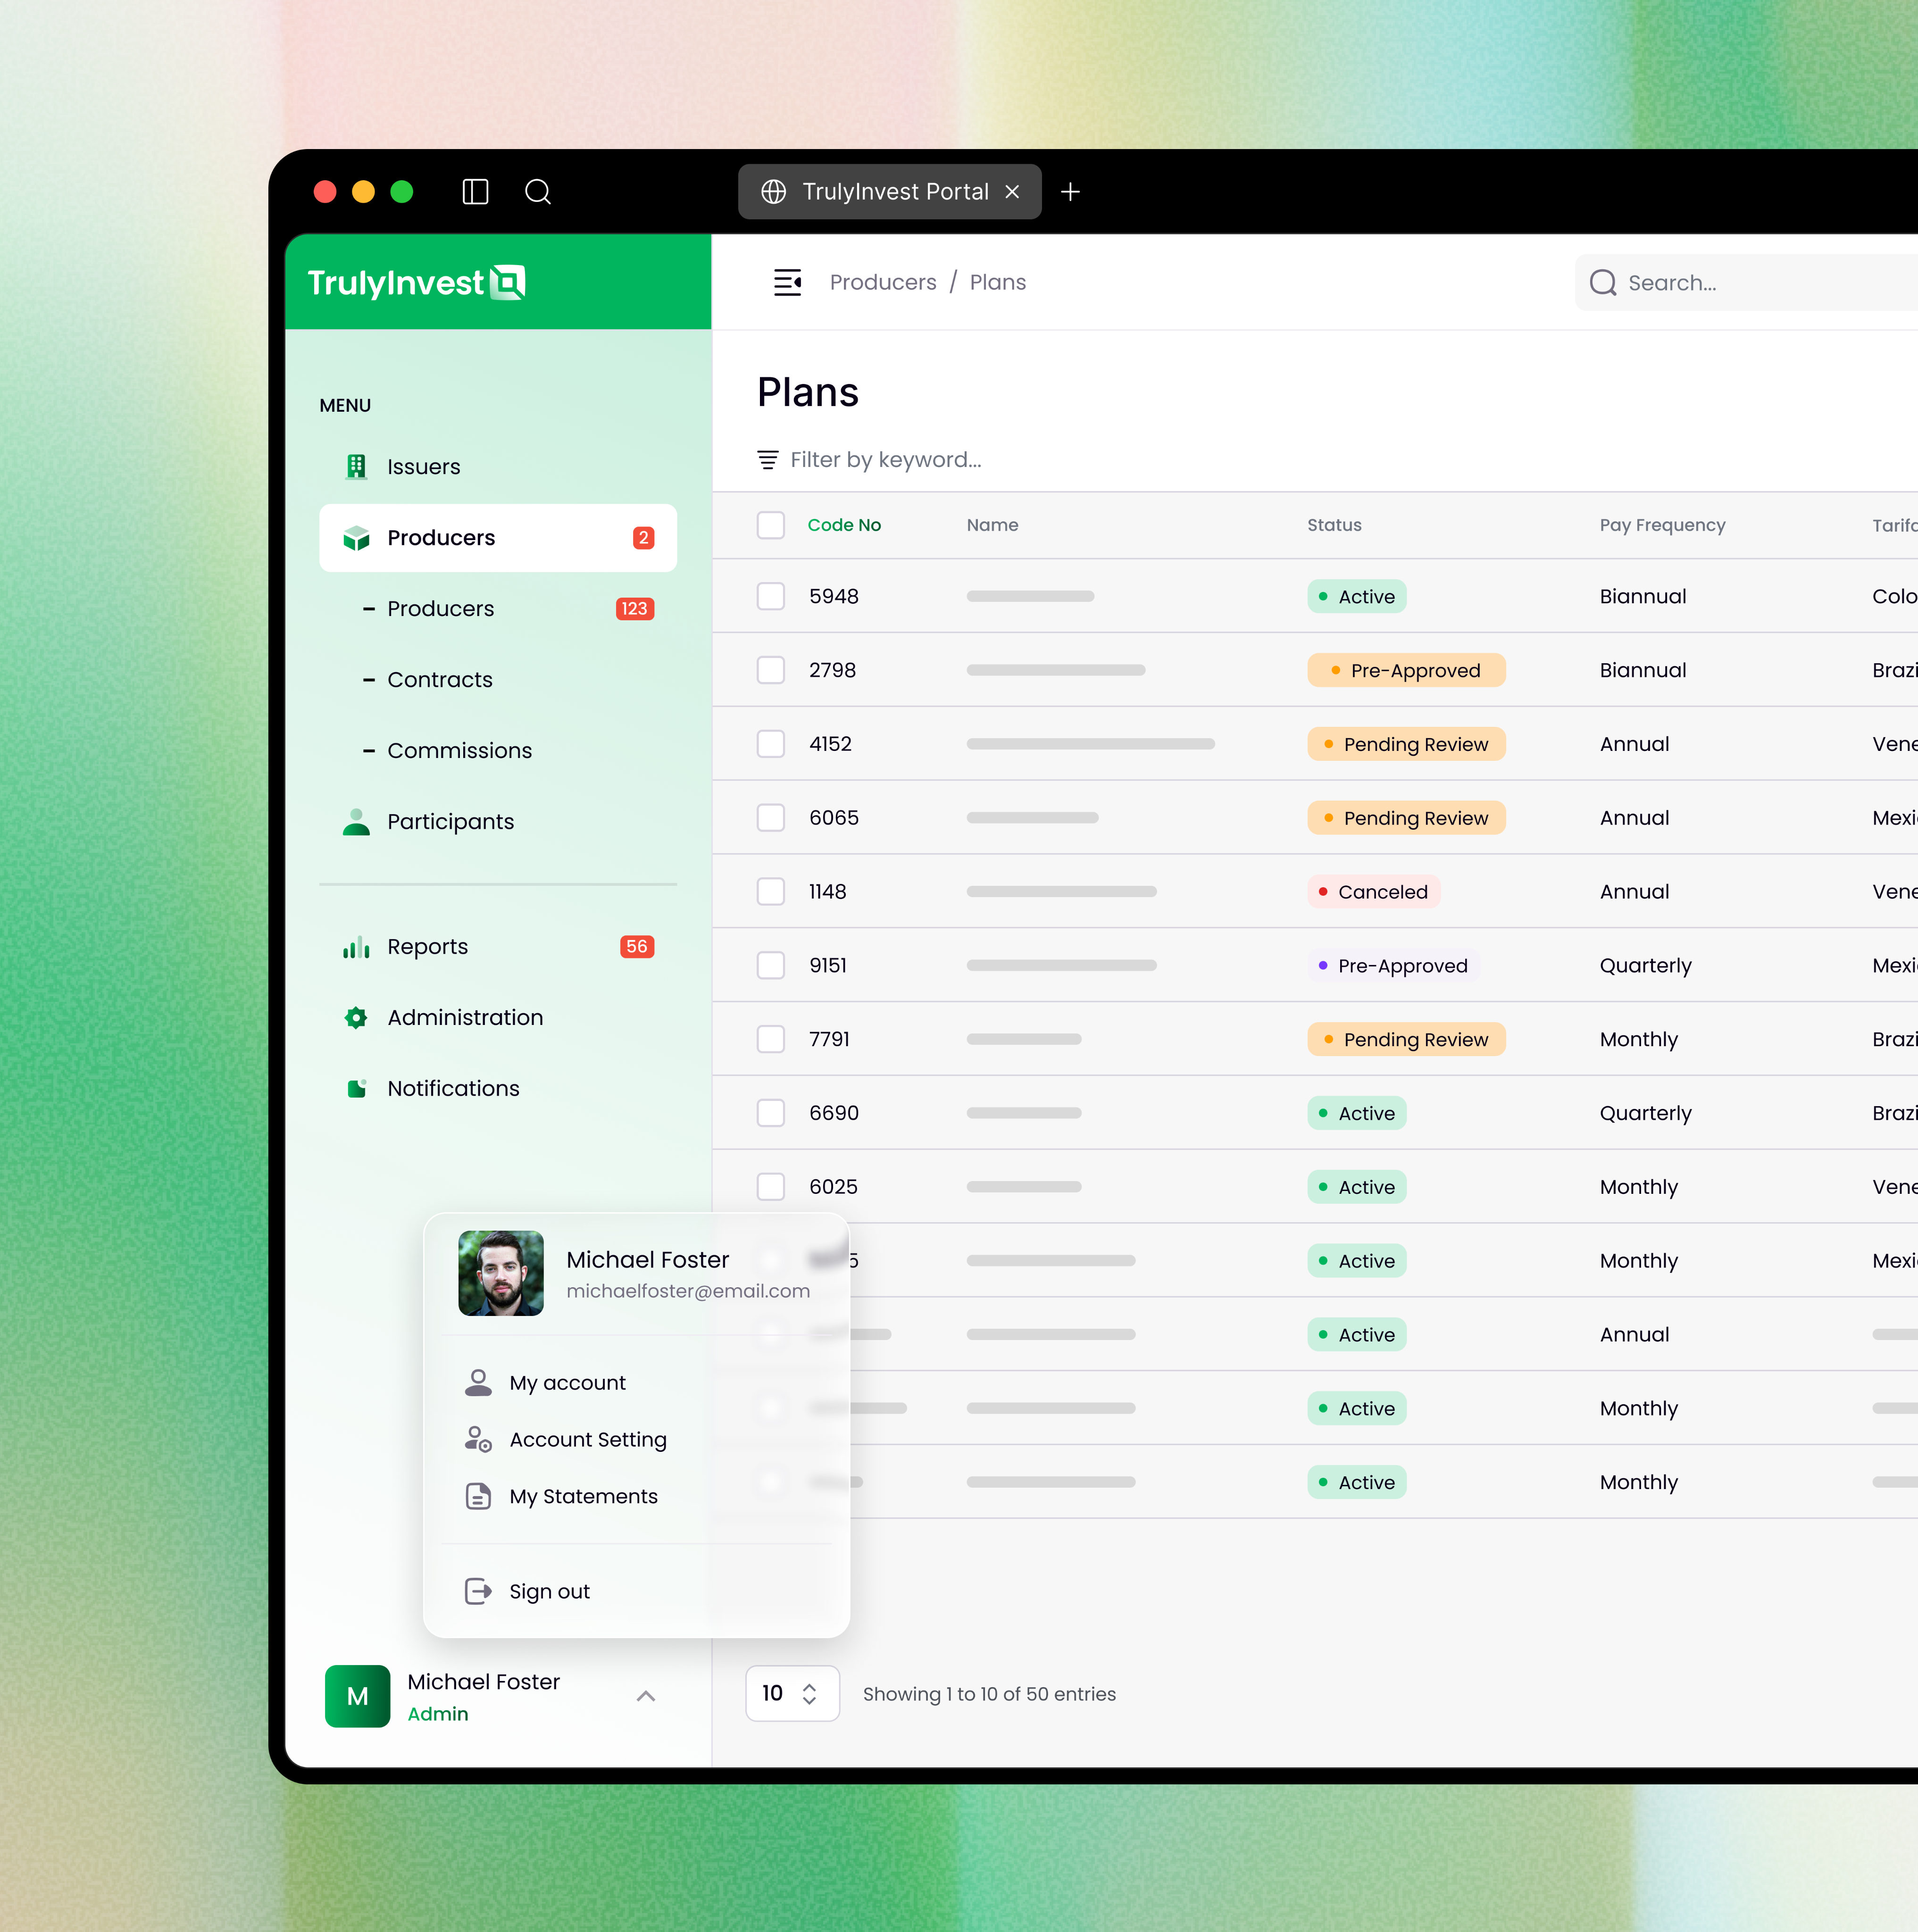Collapse the Producers menu section
The width and height of the screenshot is (1918, 1932).
tap(498, 538)
